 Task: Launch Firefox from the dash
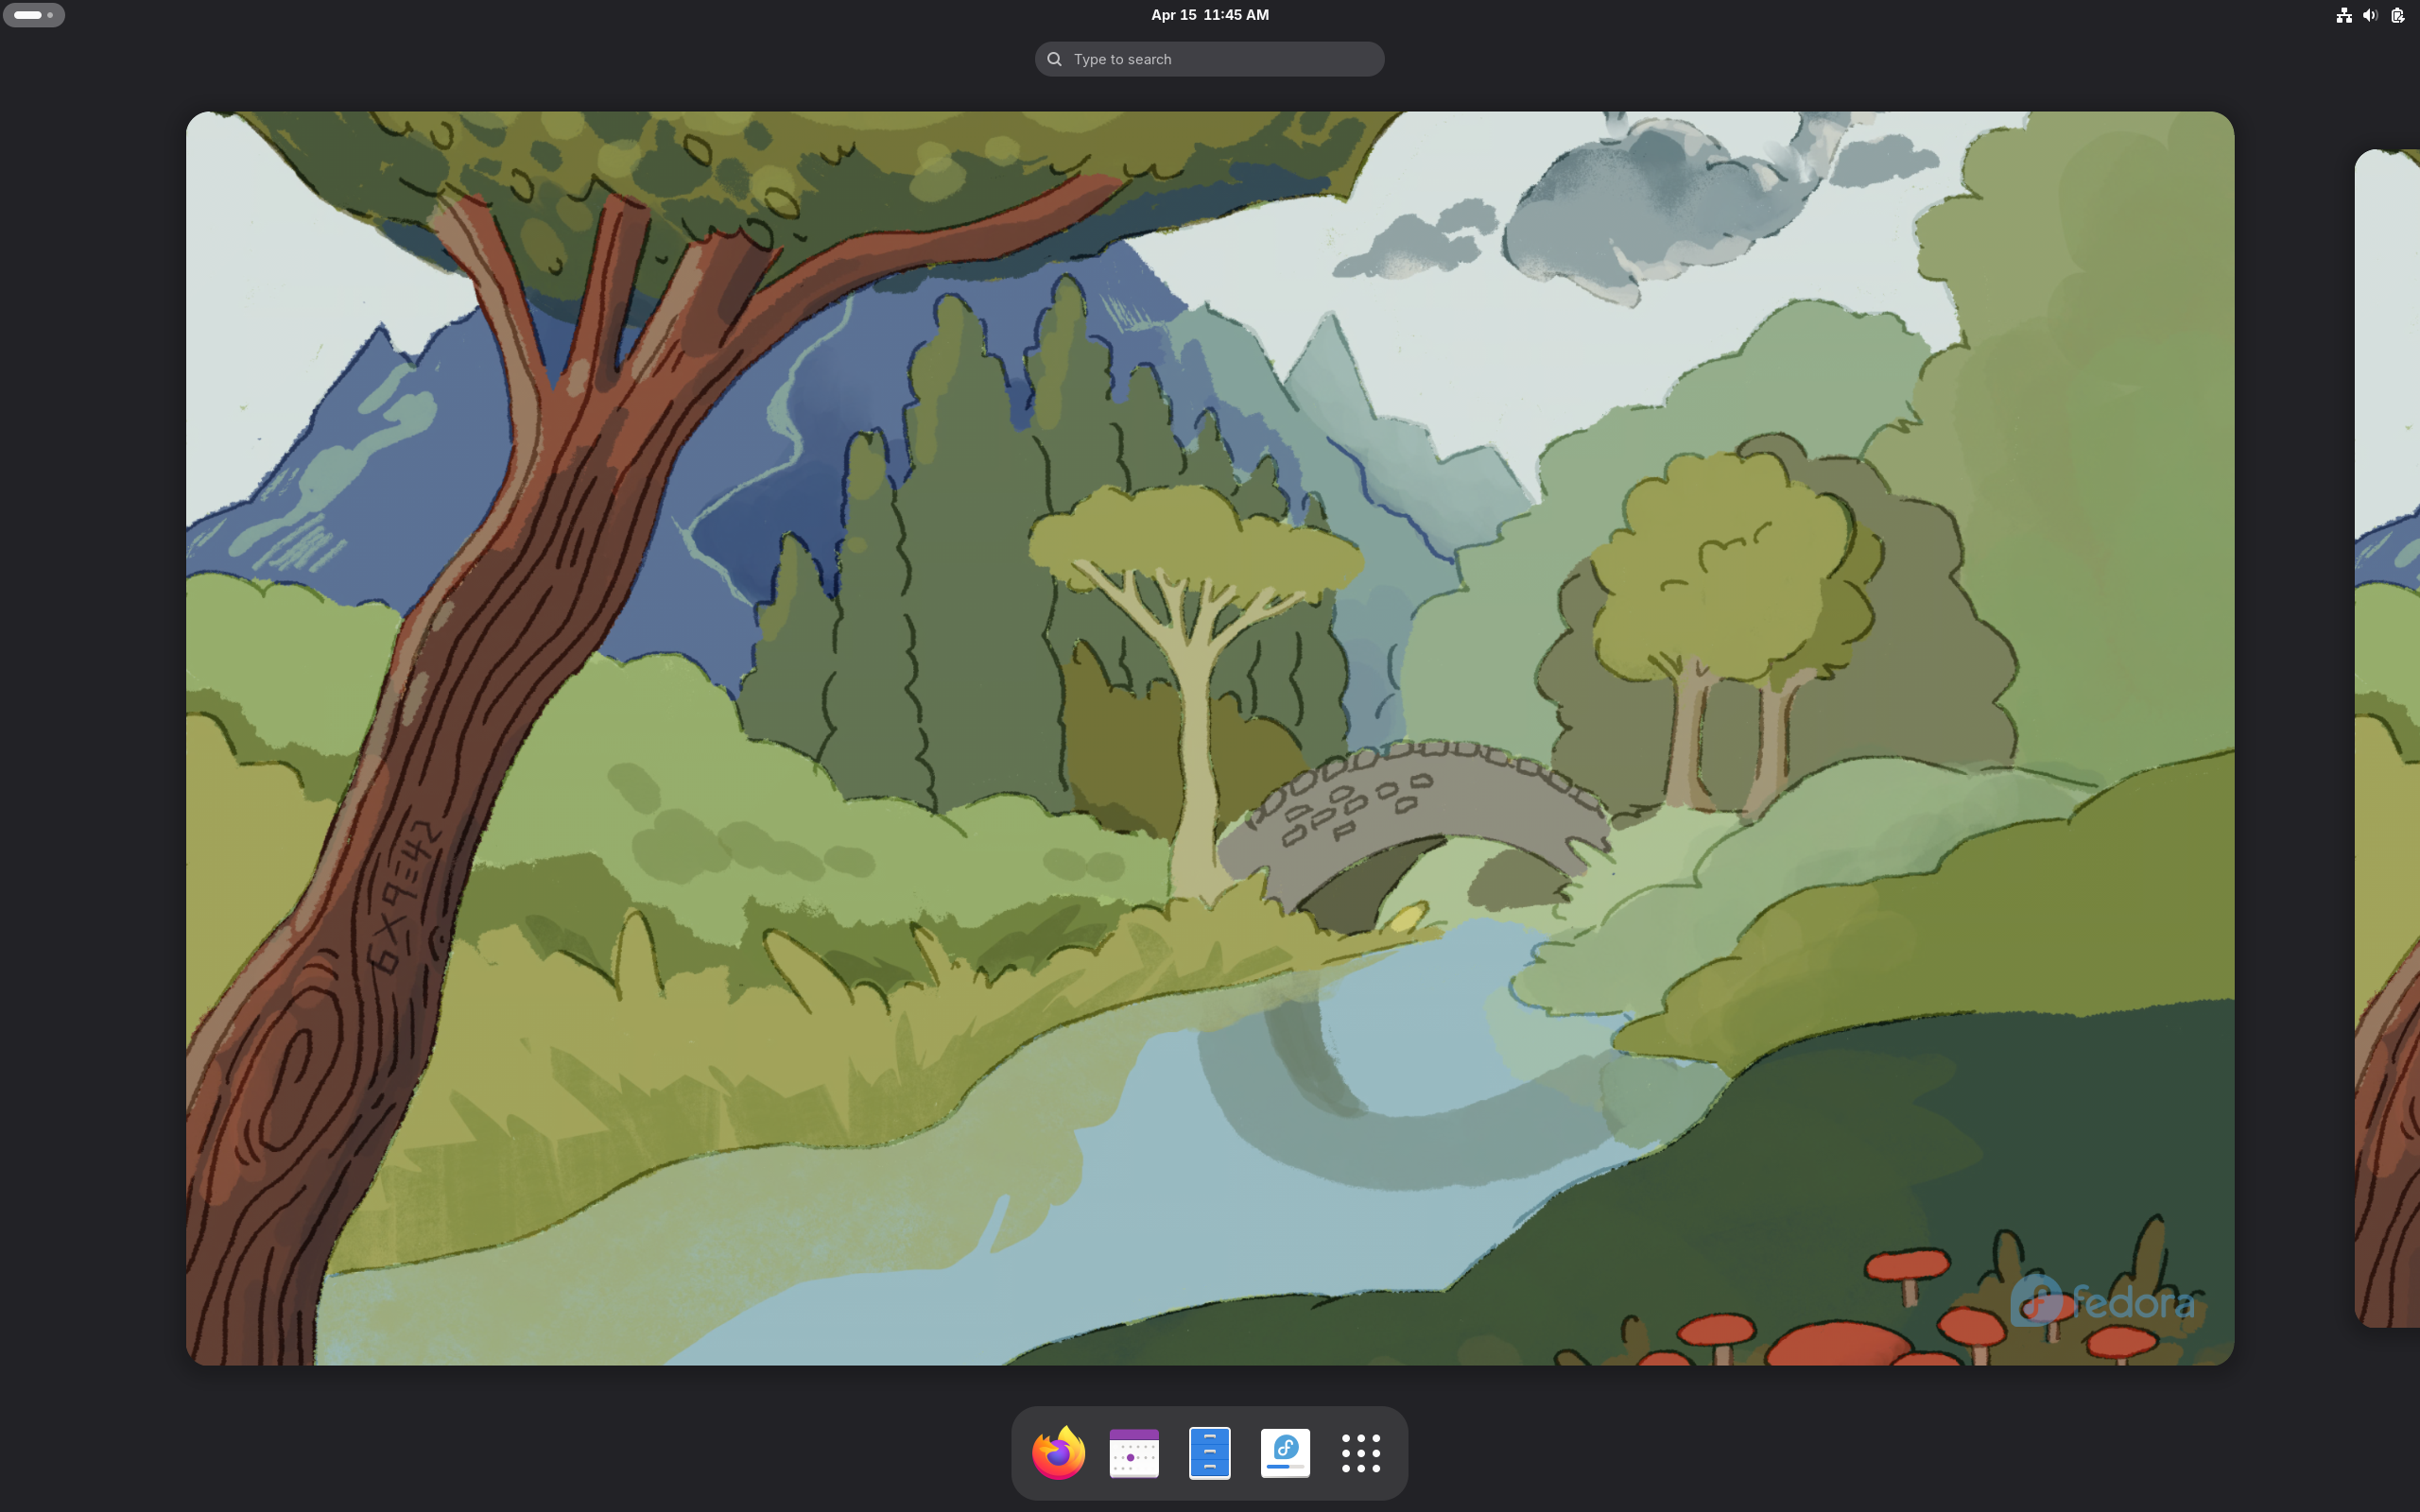[x=1058, y=1453]
